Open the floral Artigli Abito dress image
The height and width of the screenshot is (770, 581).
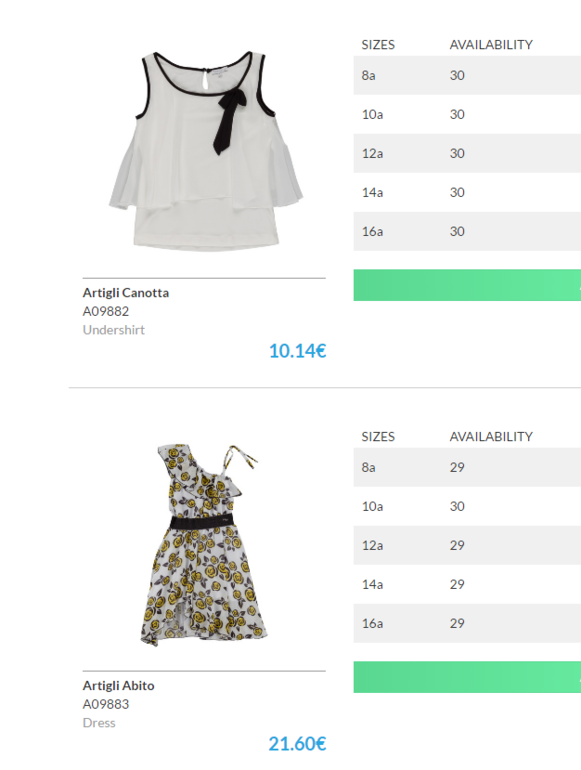pos(204,545)
